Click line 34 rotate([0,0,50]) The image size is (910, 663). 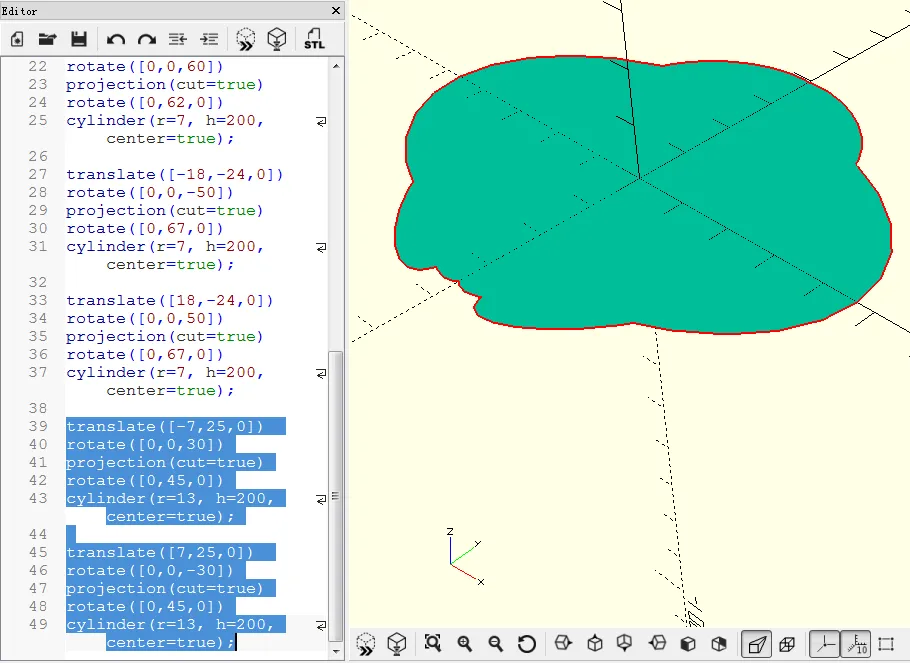pos(145,318)
